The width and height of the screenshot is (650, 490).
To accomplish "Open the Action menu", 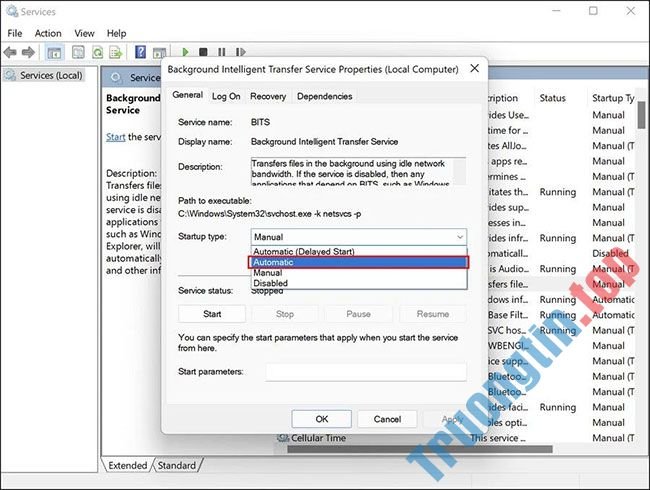I will tap(48, 33).
